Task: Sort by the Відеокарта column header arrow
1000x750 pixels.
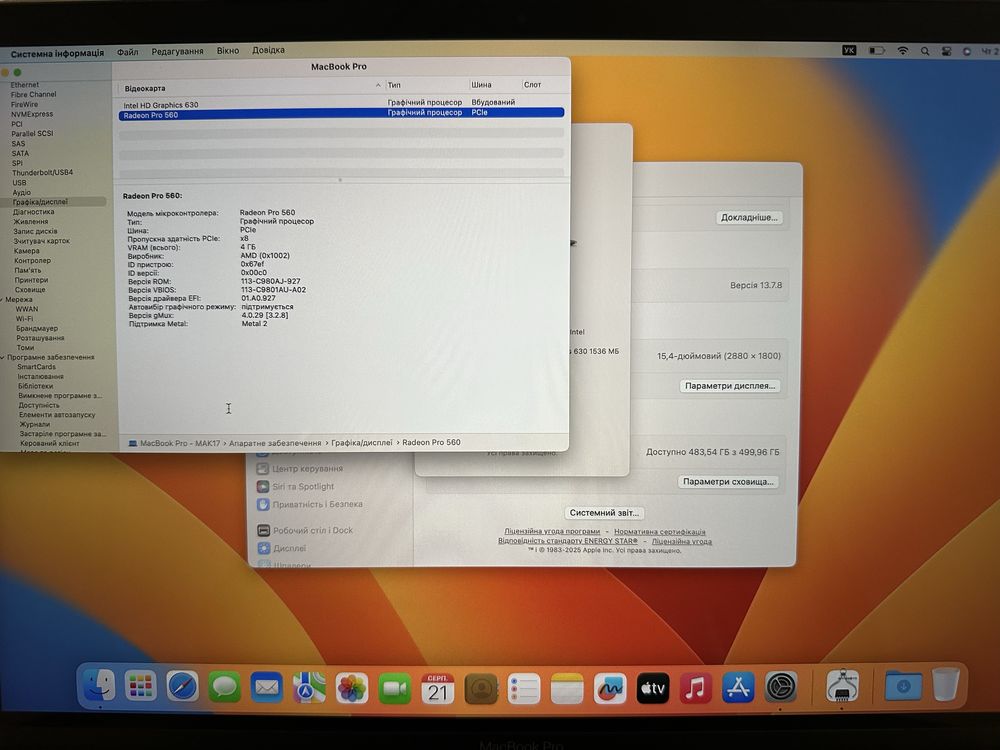Action: click(378, 85)
